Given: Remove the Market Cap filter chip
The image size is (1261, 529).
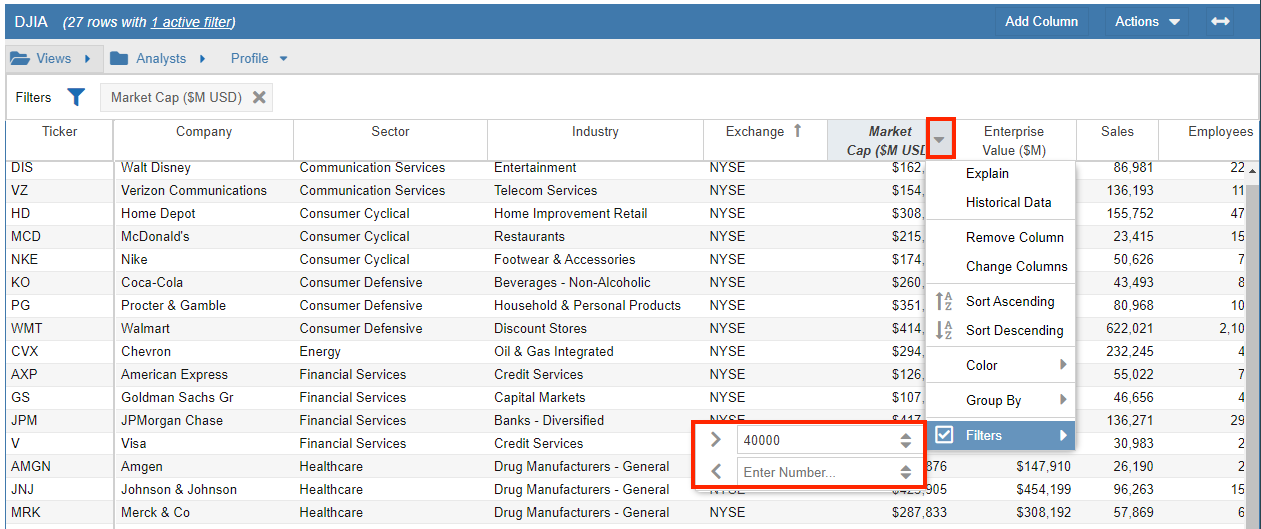Looking at the screenshot, I should [x=259, y=97].
